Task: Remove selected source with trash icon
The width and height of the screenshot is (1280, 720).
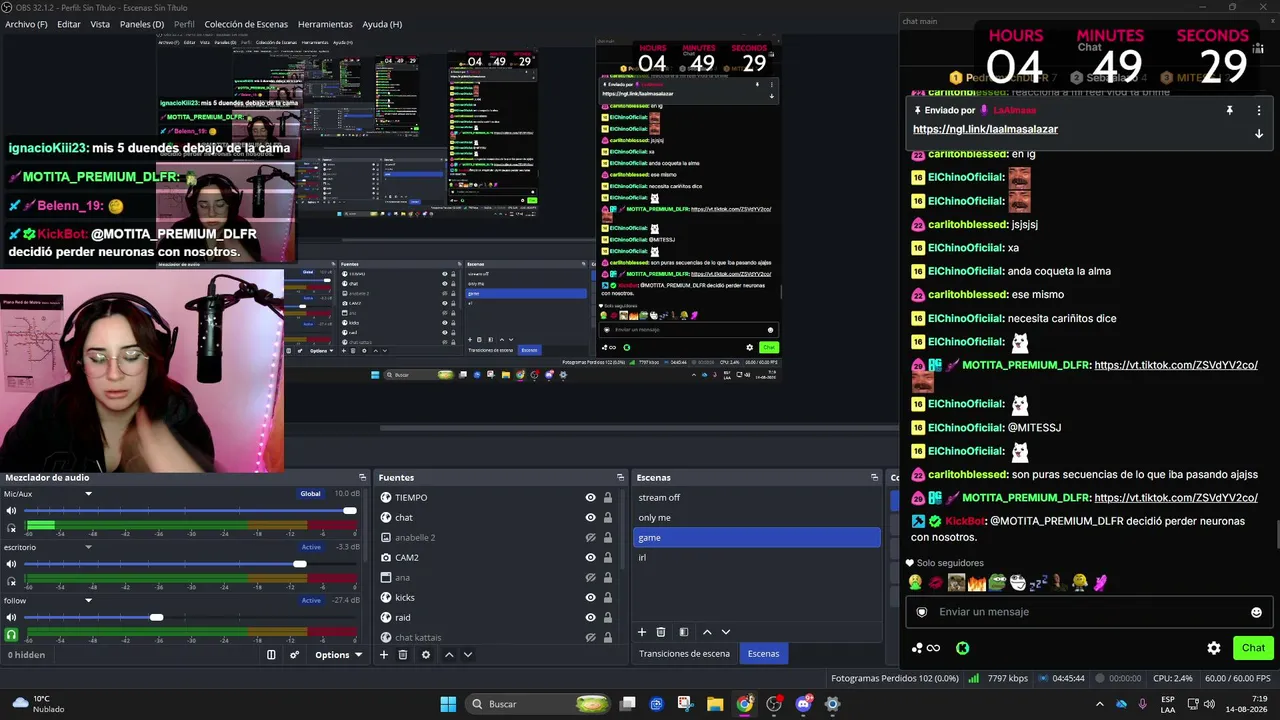Action: (x=403, y=655)
